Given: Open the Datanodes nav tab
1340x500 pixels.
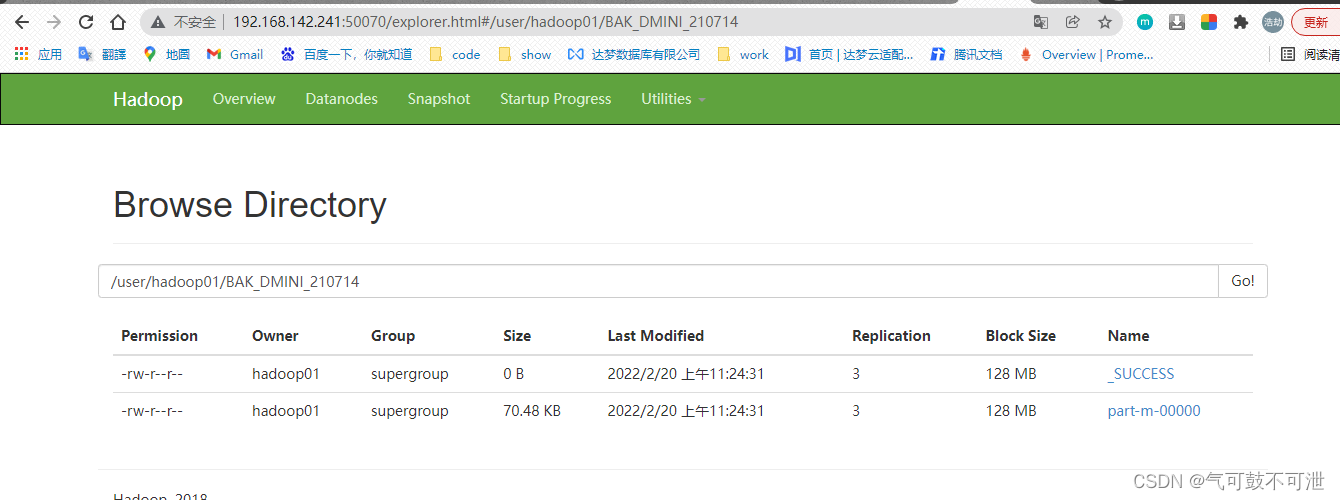Looking at the screenshot, I should click(x=342, y=99).
